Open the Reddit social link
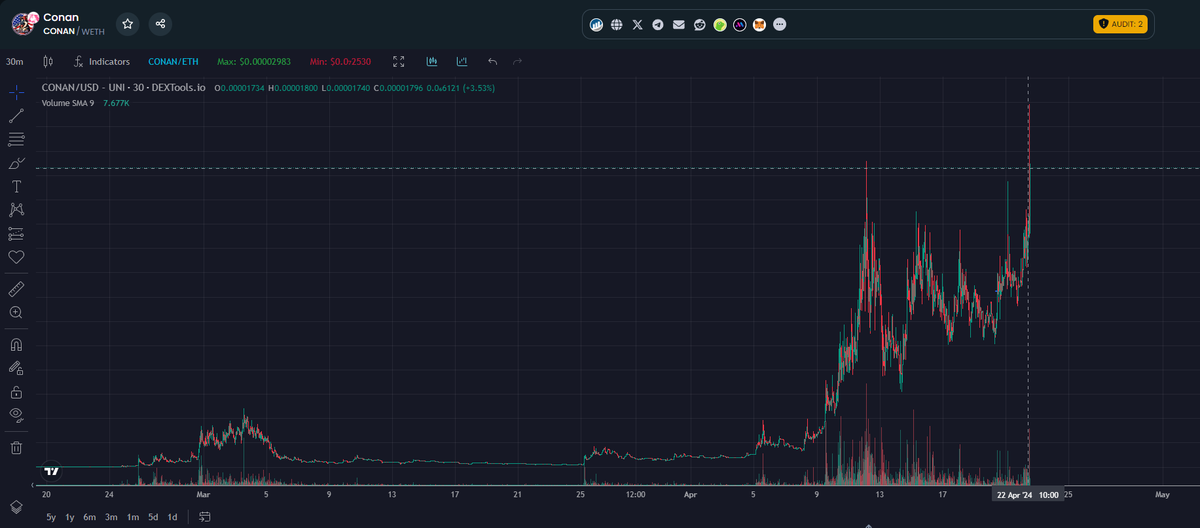1200x528 pixels. tap(699, 24)
